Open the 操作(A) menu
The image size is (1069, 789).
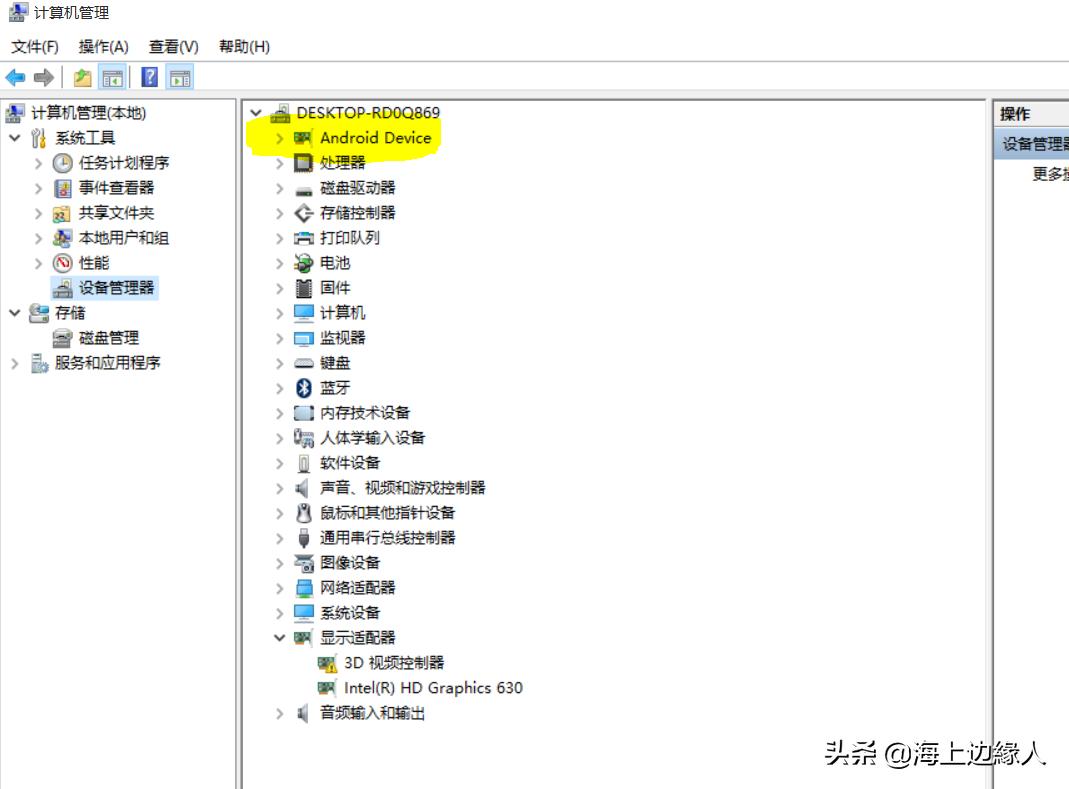coord(102,46)
